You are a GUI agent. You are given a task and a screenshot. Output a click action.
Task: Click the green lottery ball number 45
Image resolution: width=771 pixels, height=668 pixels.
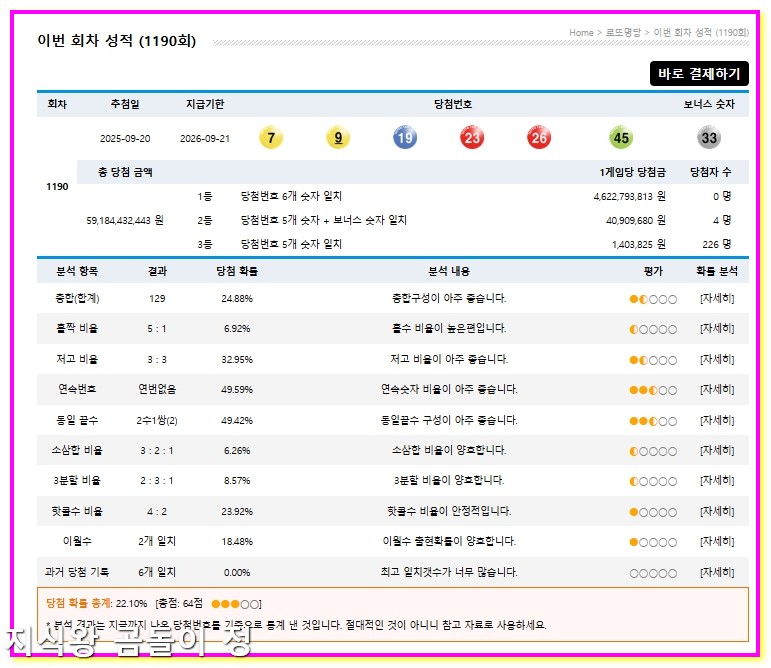621,138
